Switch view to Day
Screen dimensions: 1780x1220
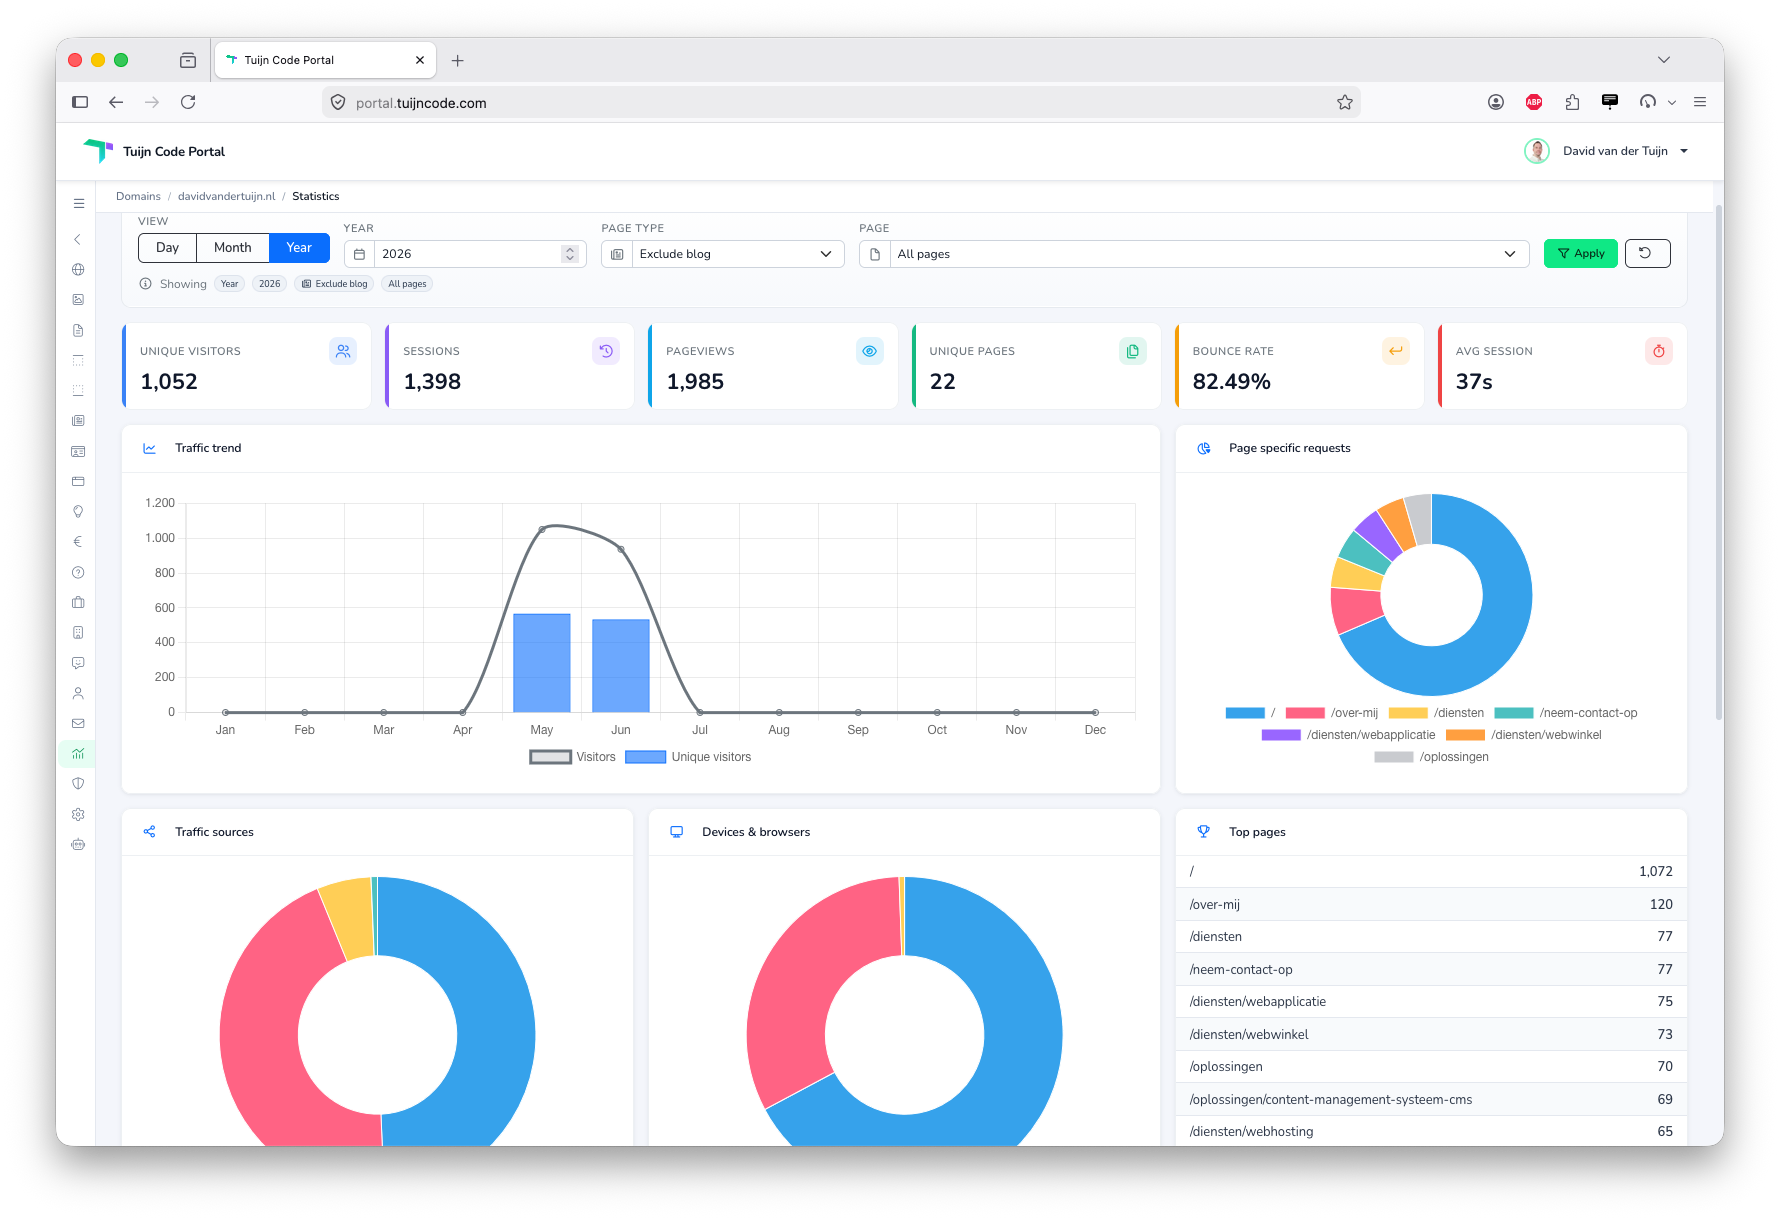[167, 248]
